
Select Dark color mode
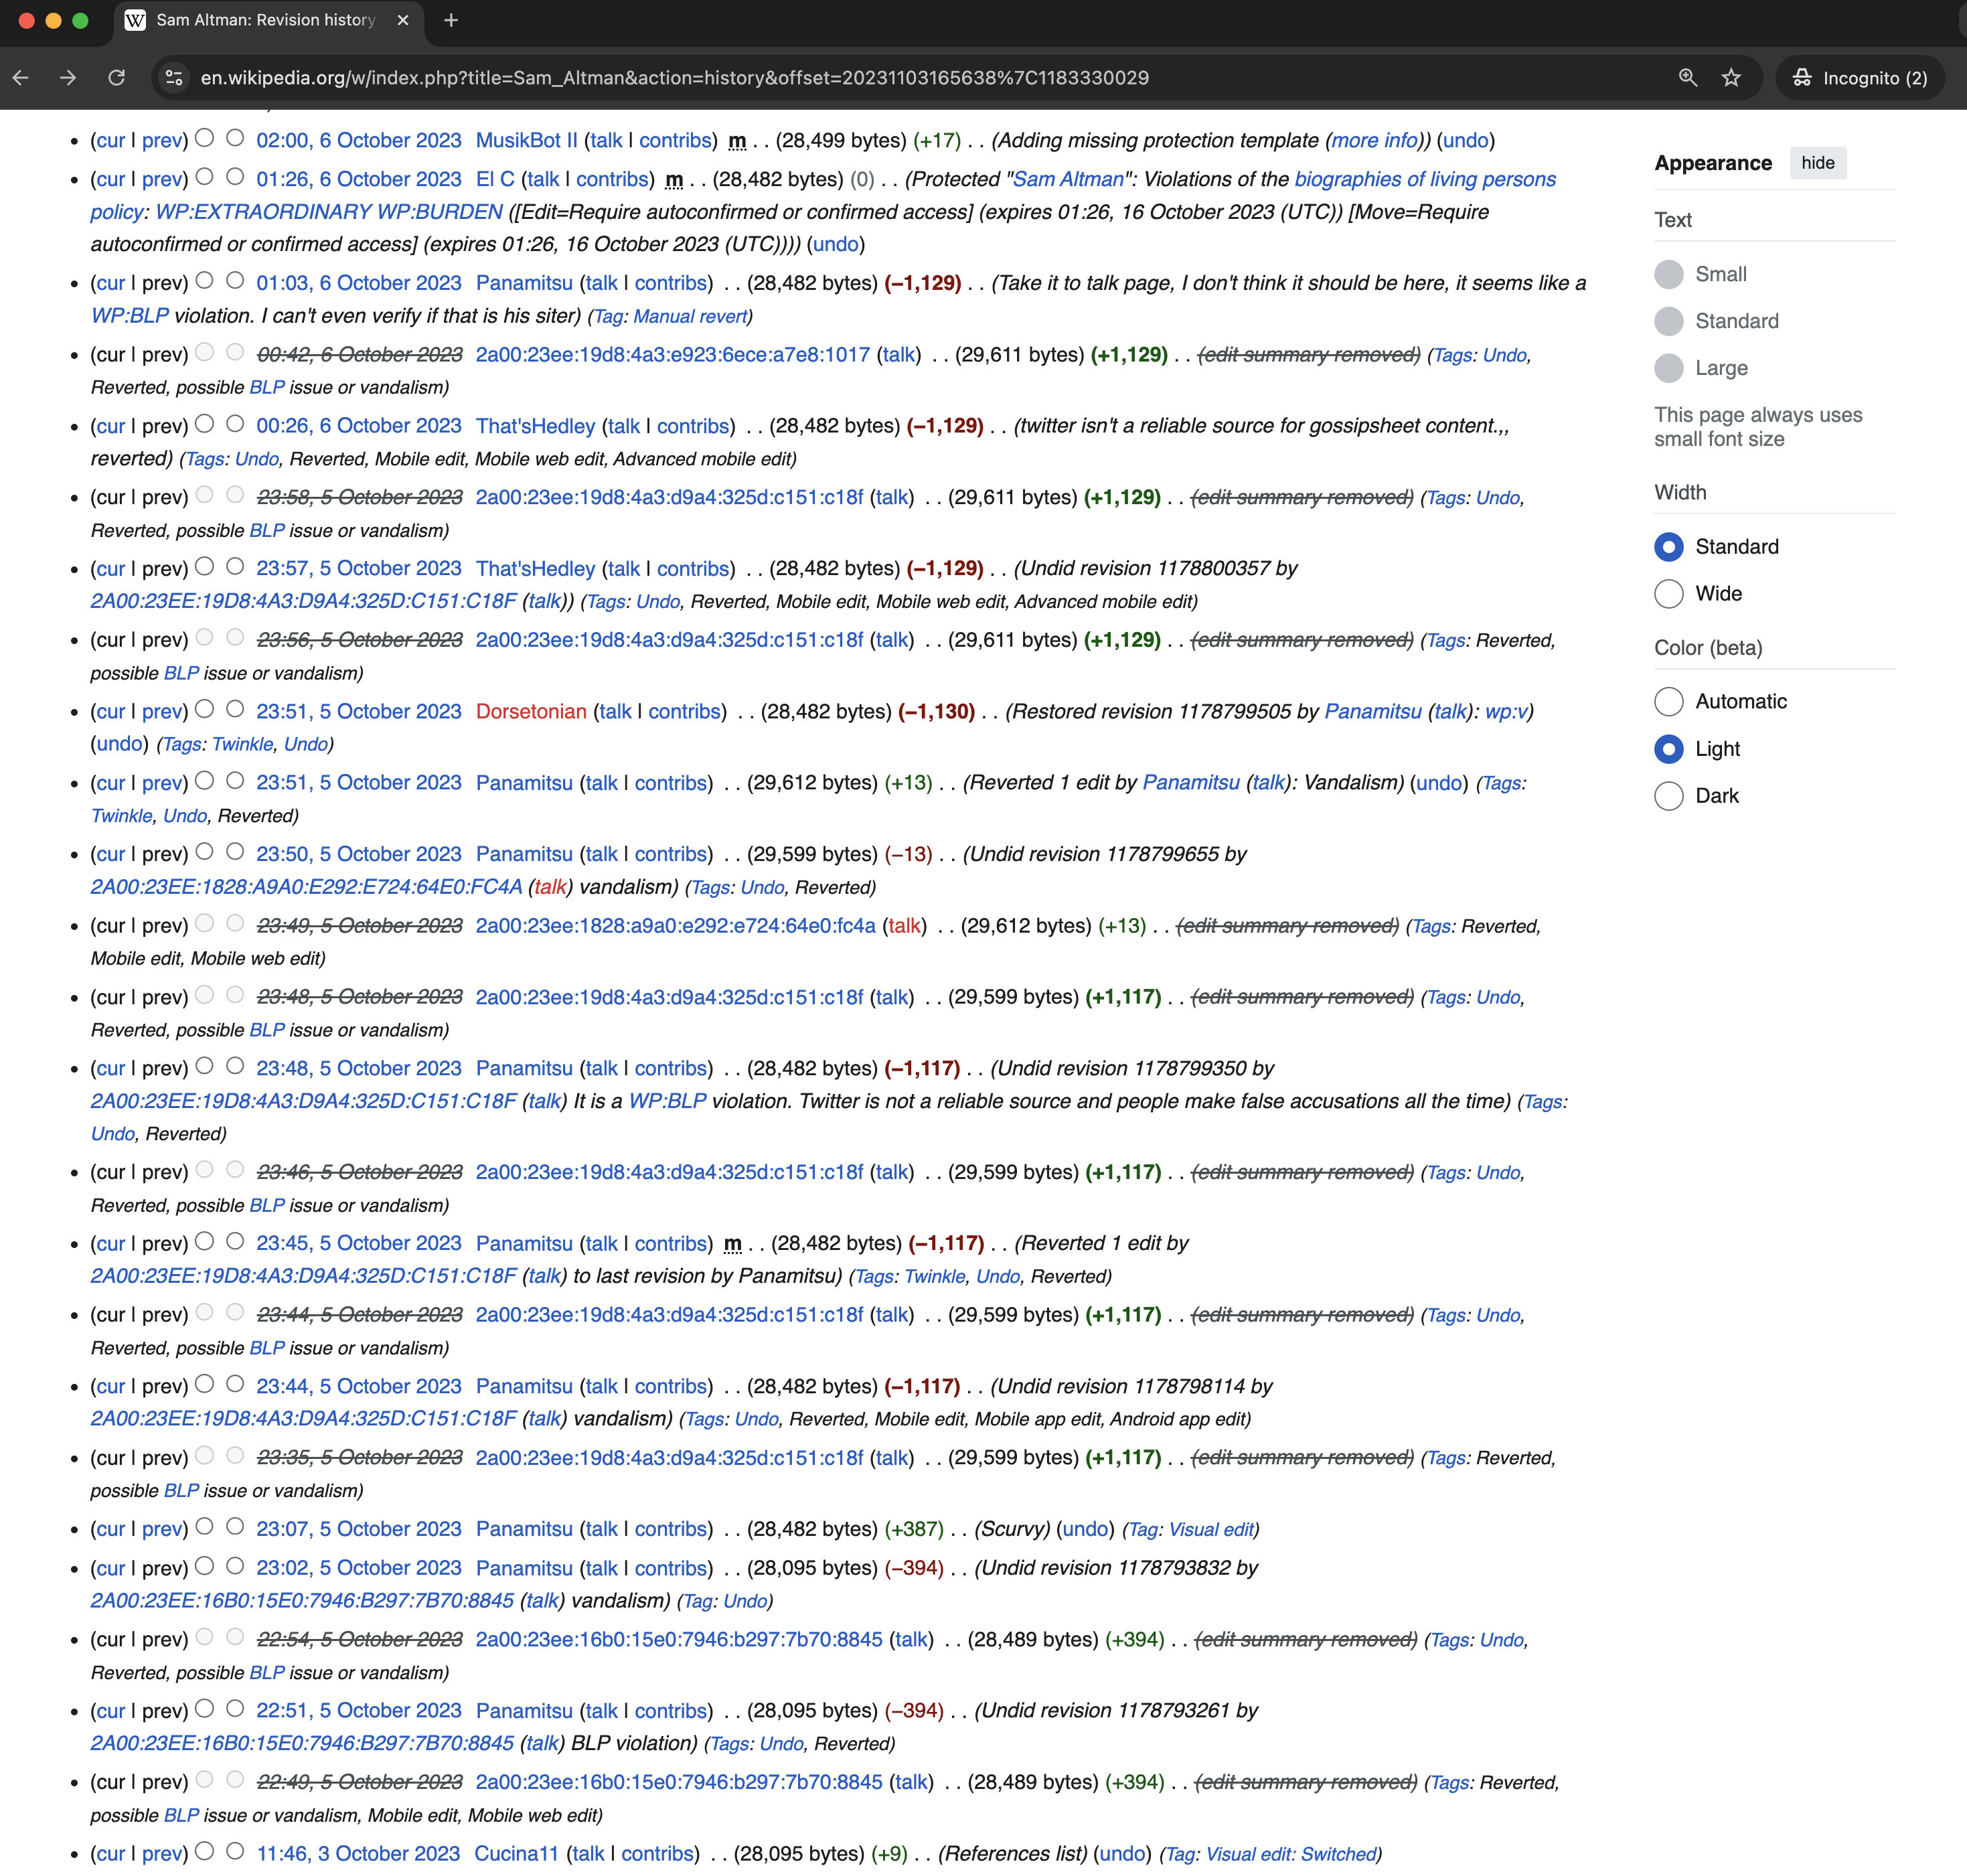click(x=1668, y=796)
